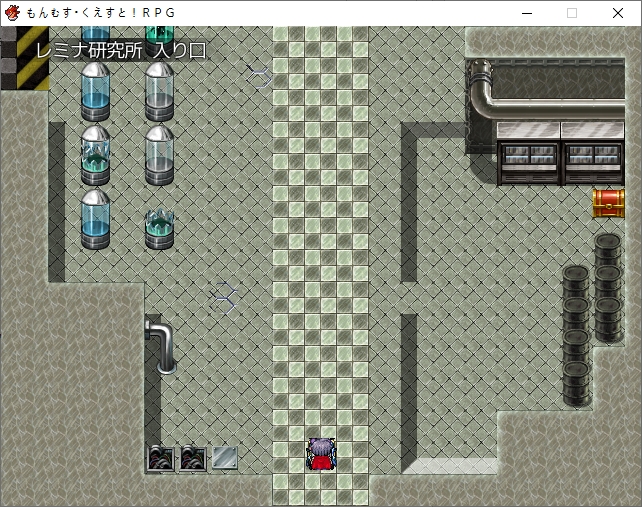
Task: Close the game window
Action: 618,13
